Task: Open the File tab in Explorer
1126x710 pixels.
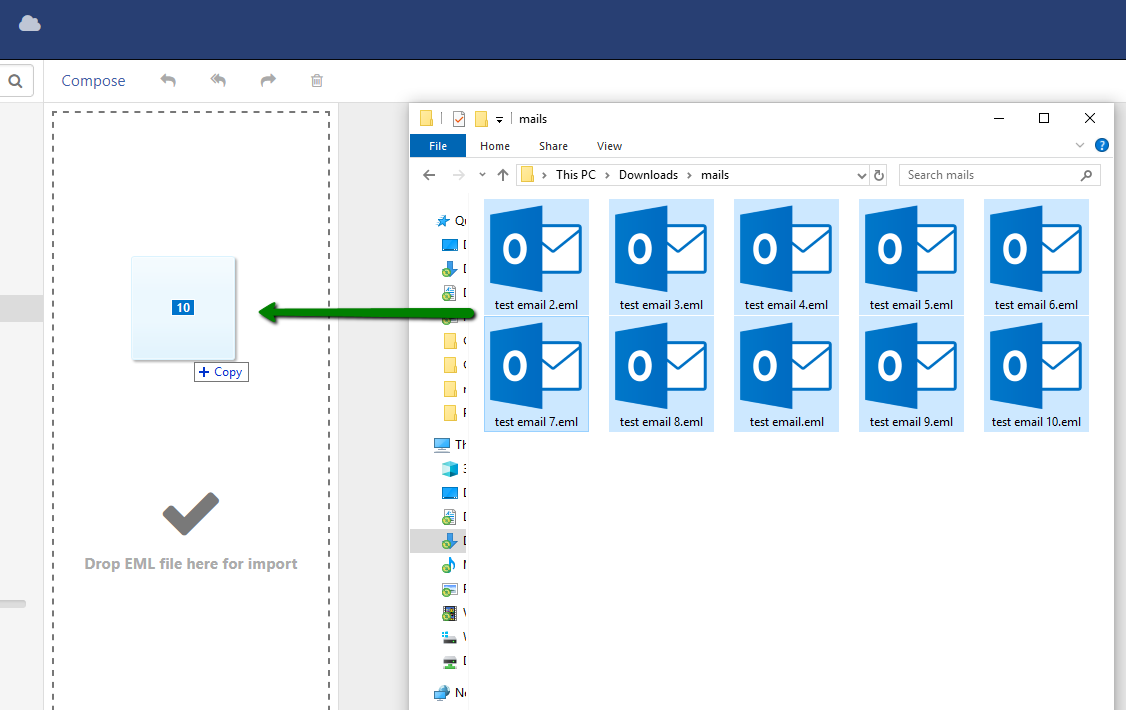Action: 438,146
